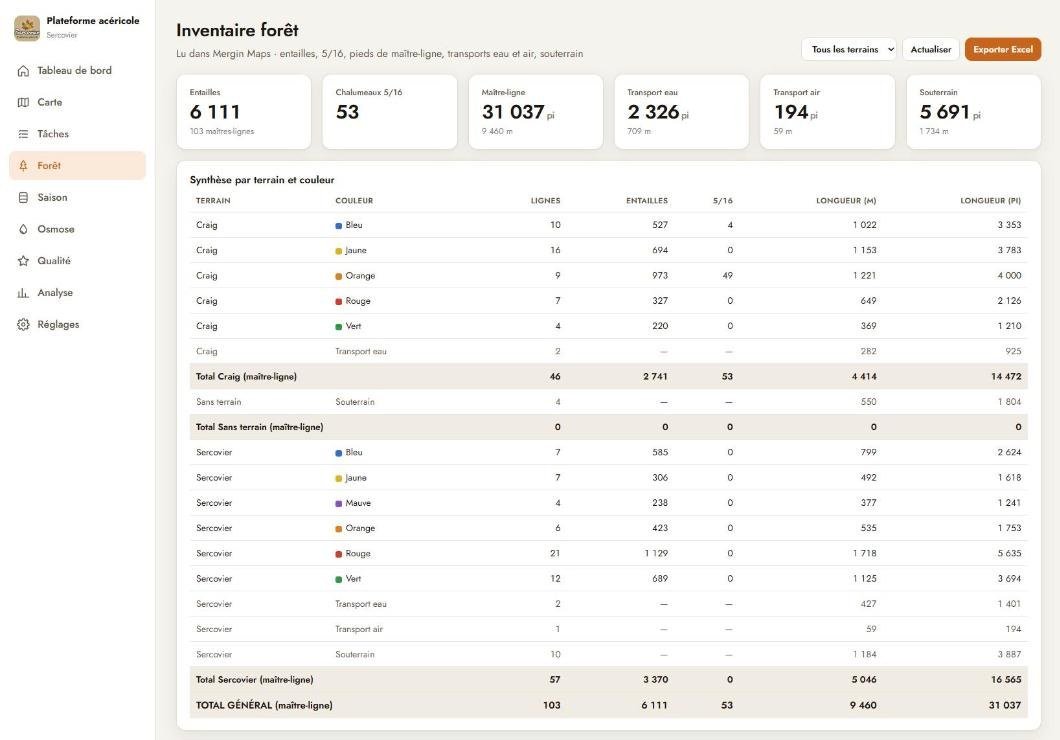The width and height of the screenshot is (1060, 740).
Task: Open the Carte menu item
Action: [77, 103]
